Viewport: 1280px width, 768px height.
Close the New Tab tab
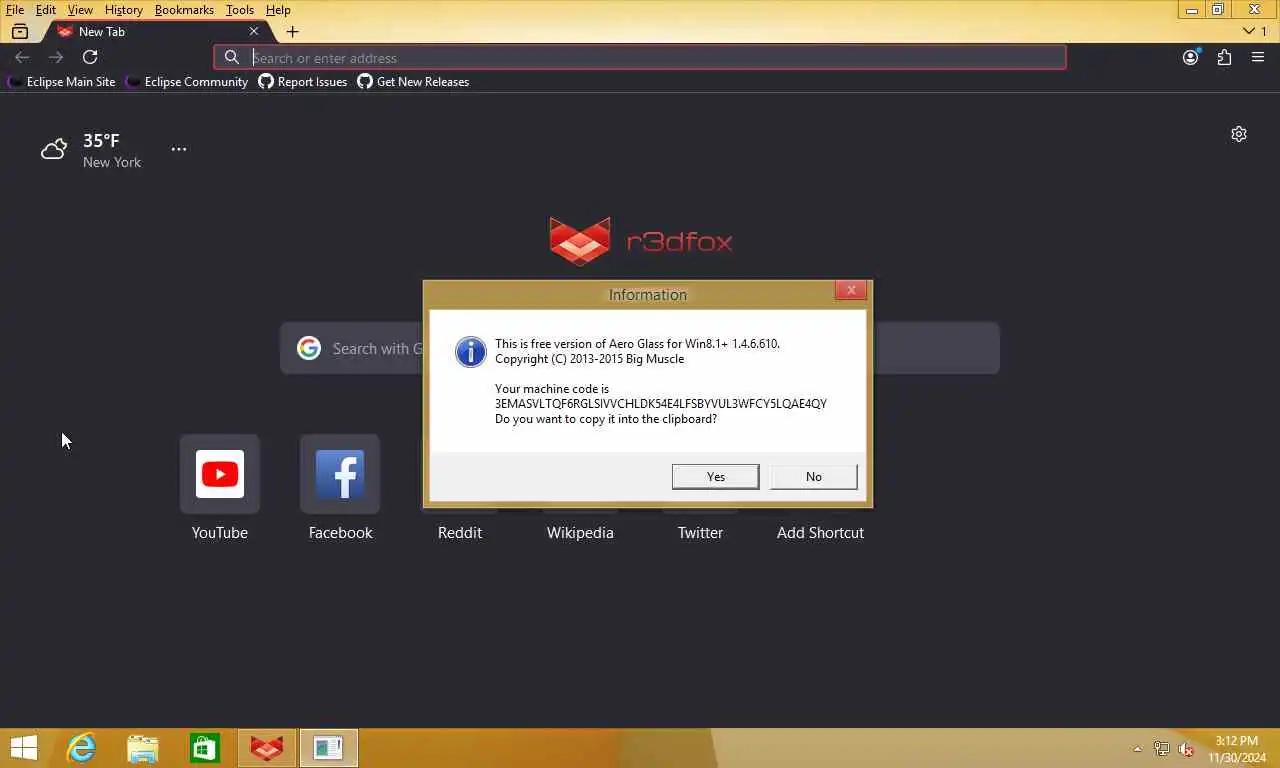pyautogui.click(x=253, y=32)
